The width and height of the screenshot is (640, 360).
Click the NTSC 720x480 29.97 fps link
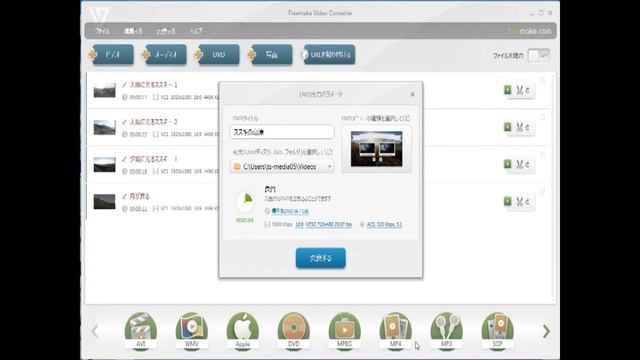click(x=329, y=224)
